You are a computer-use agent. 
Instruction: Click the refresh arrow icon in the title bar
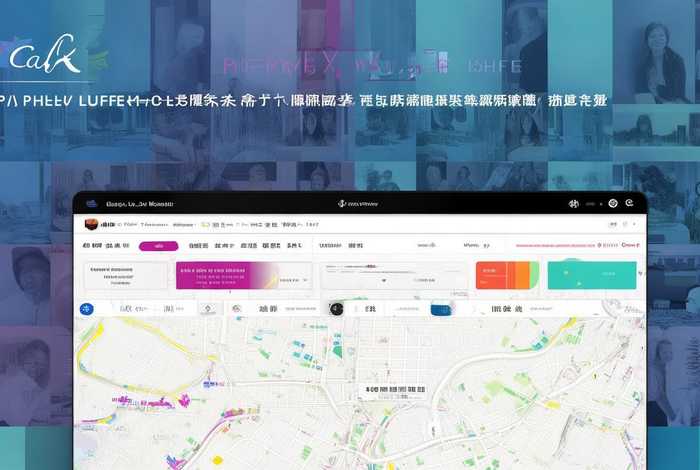click(629, 203)
